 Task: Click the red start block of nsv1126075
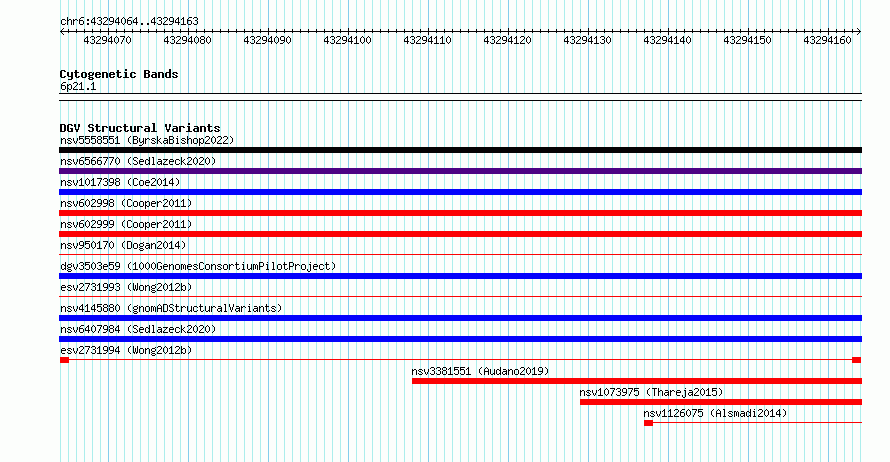649,423
